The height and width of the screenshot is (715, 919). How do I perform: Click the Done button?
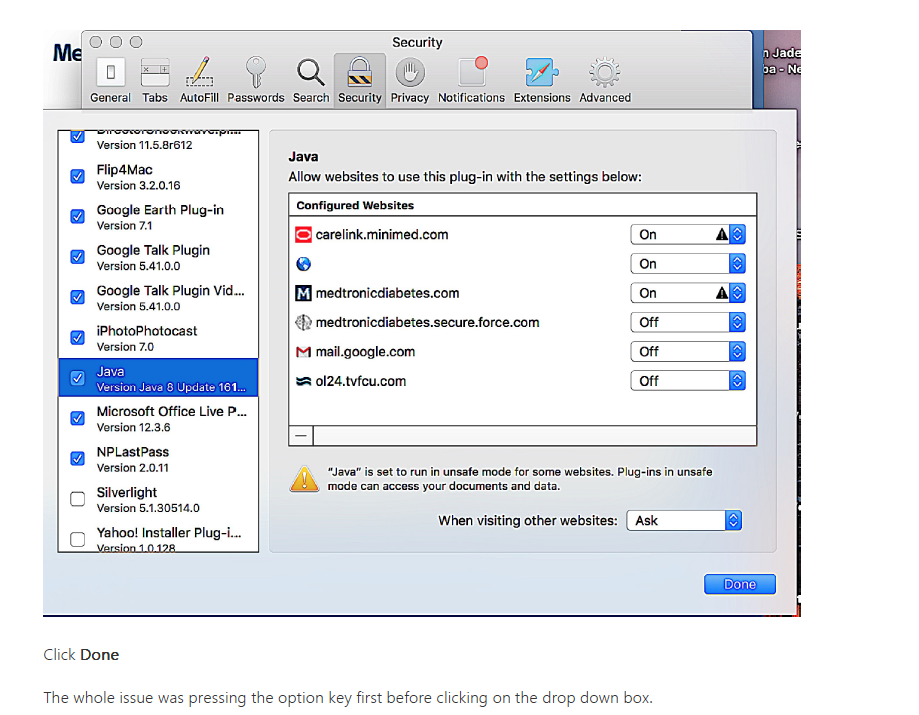coord(740,584)
